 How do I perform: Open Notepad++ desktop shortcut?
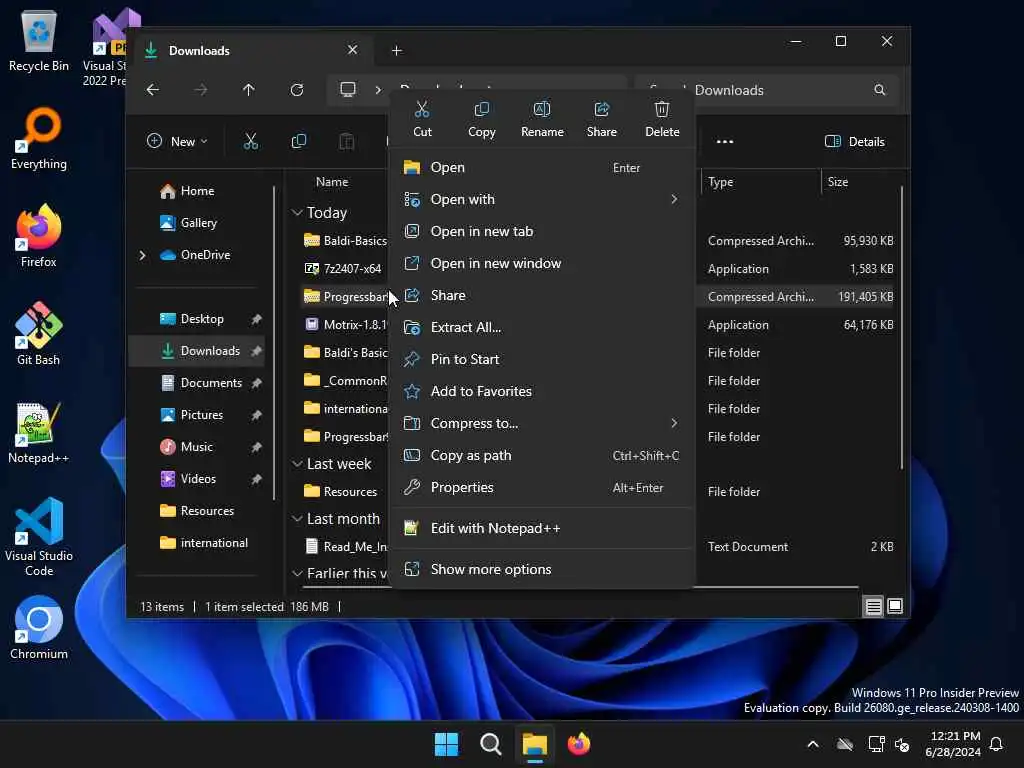(x=39, y=432)
